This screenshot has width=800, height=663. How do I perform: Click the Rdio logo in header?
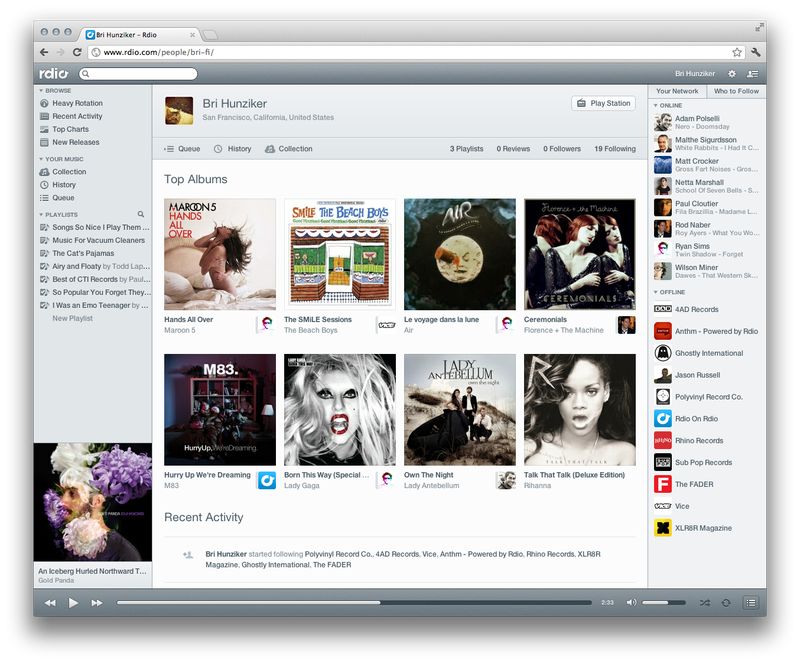(x=54, y=73)
